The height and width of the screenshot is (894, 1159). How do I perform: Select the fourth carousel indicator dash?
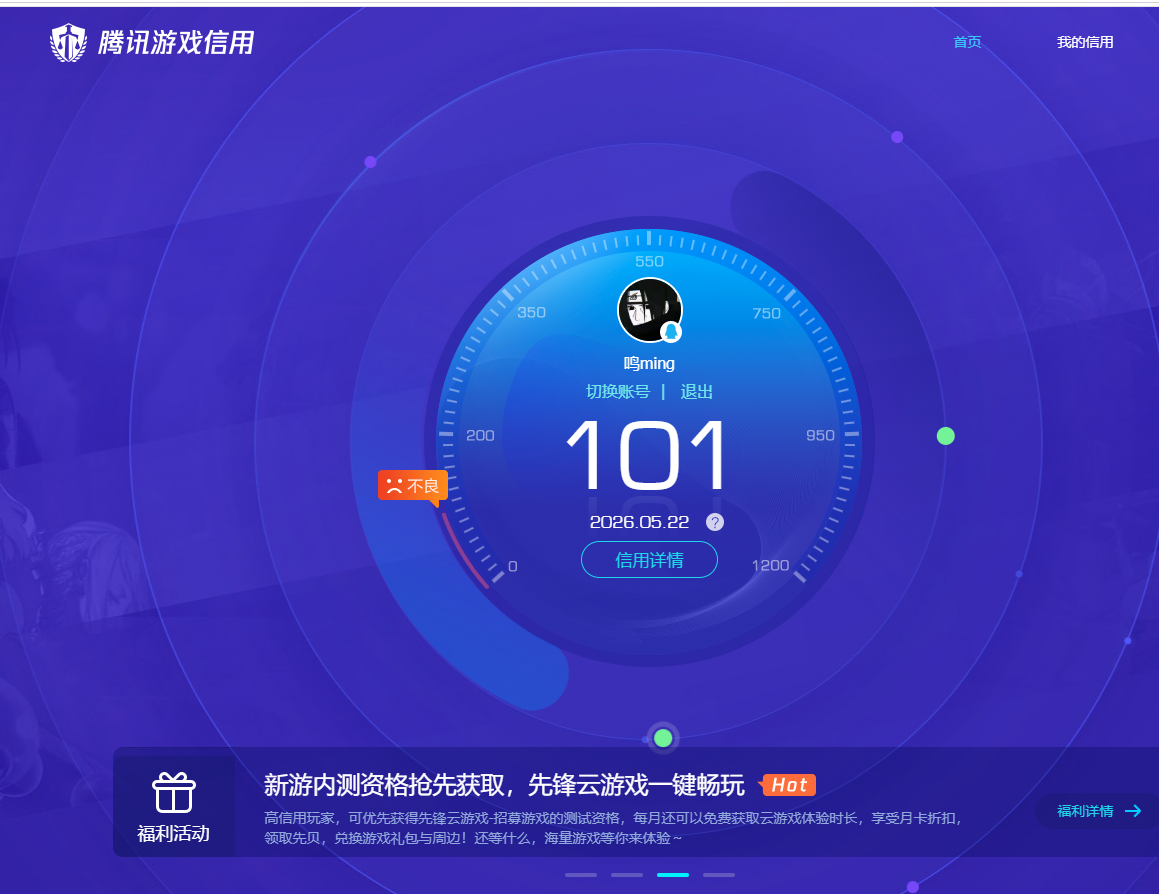718,875
